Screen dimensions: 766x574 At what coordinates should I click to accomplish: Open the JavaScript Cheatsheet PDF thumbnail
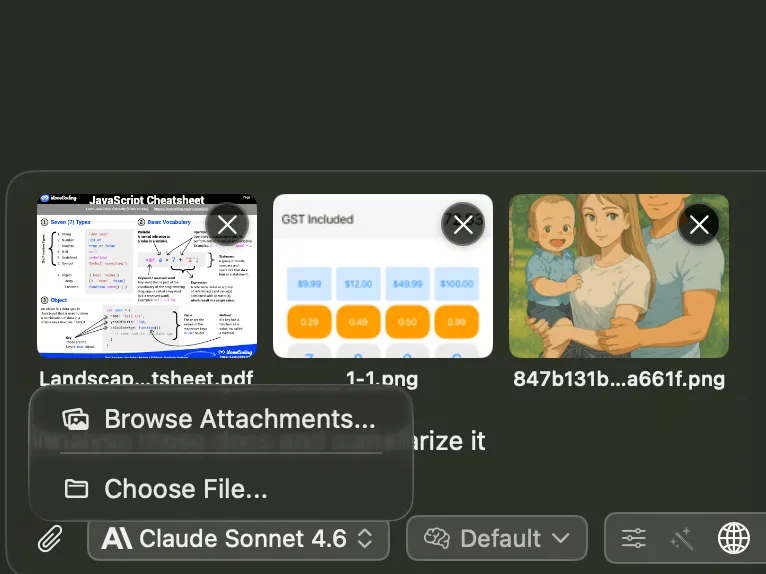147,276
